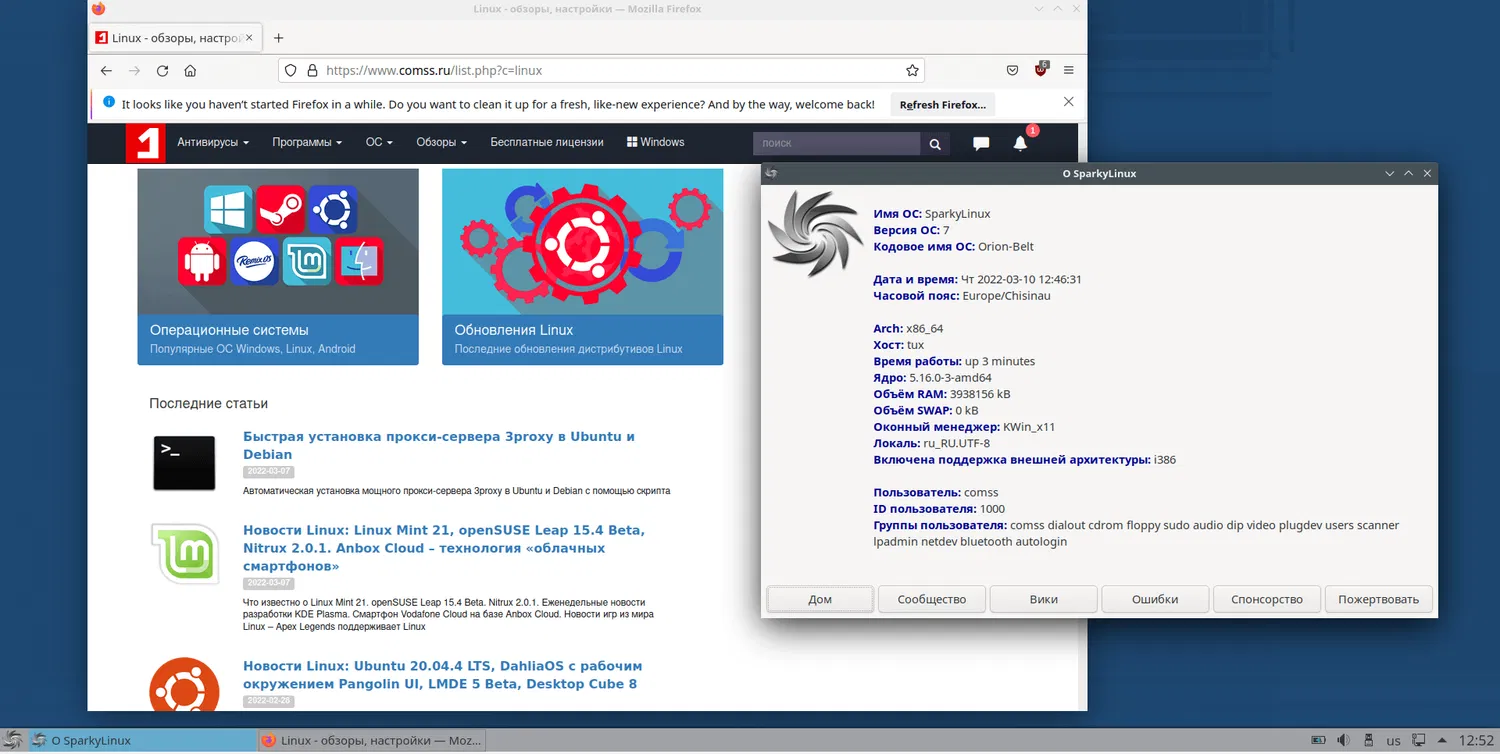Open the uBlock Origin extension icon

[x=1041, y=70]
